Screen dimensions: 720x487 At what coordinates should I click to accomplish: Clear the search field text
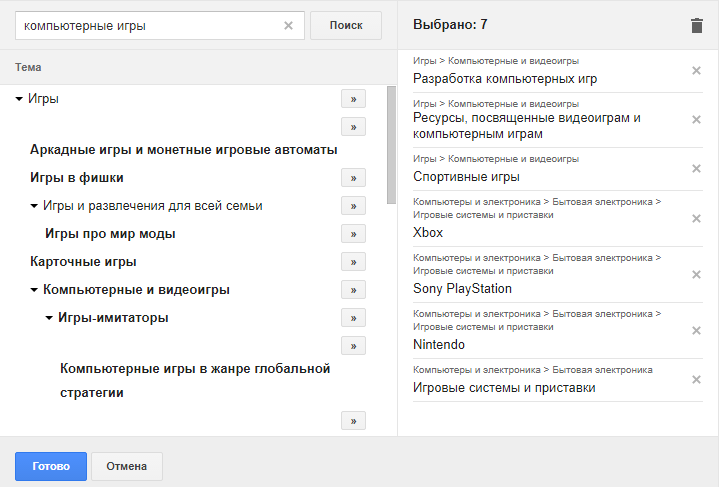click(289, 26)
